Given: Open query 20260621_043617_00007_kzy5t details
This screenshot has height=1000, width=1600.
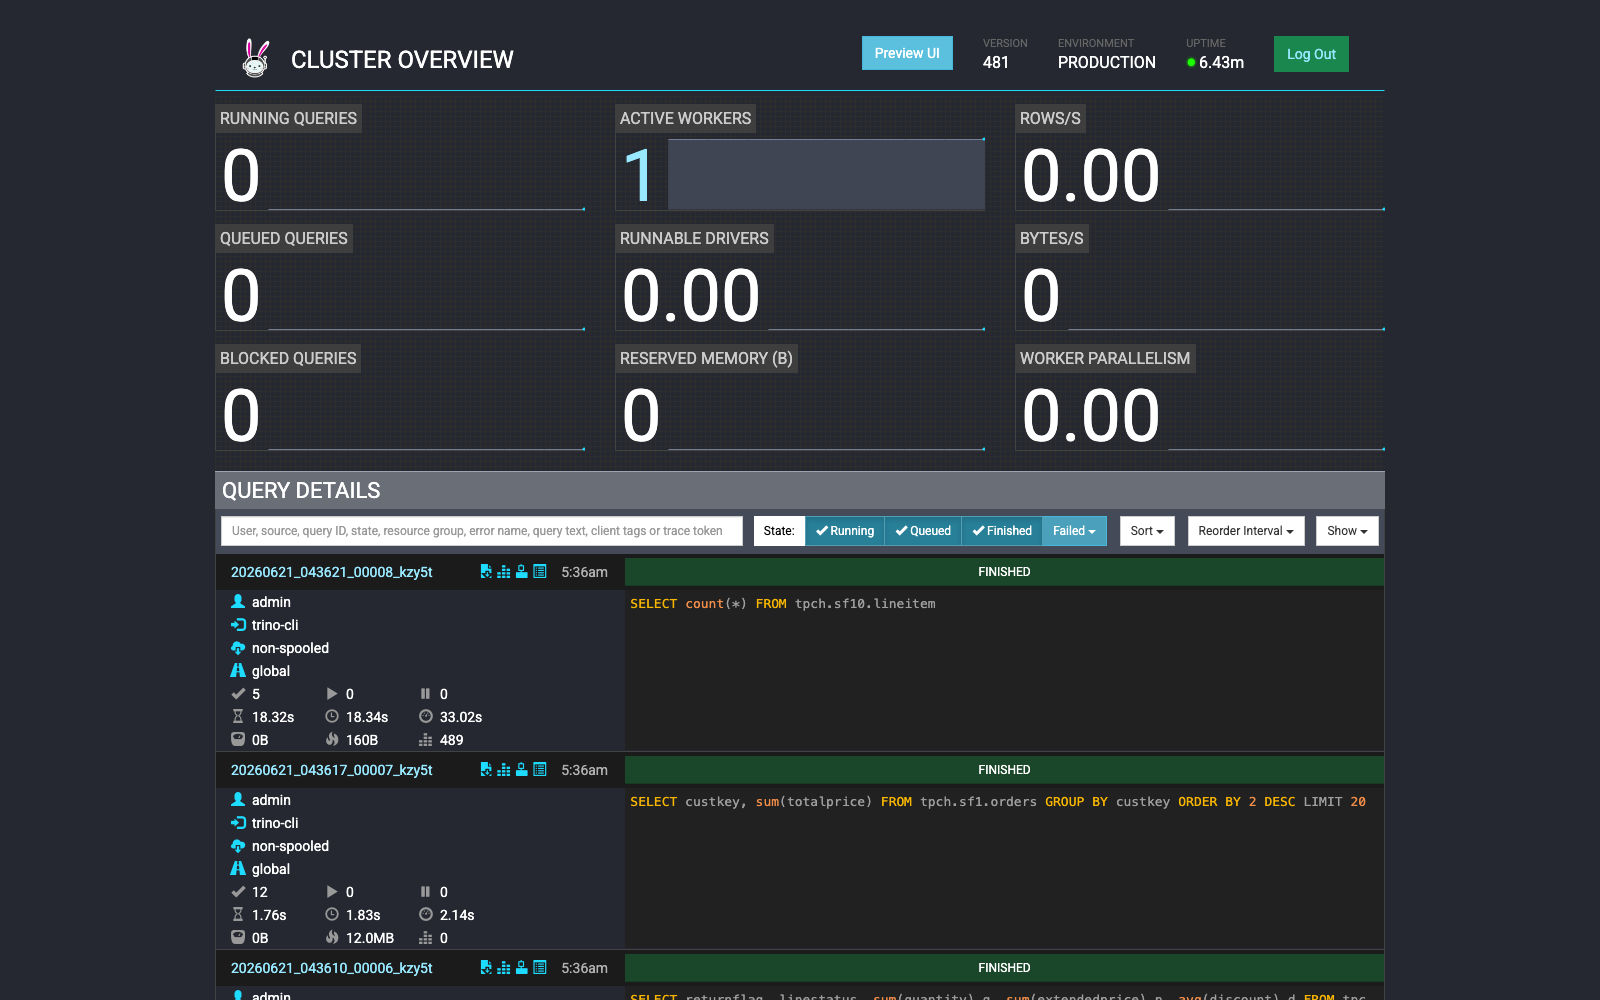Looking at the screenshot, I should [x=332, y=770].
